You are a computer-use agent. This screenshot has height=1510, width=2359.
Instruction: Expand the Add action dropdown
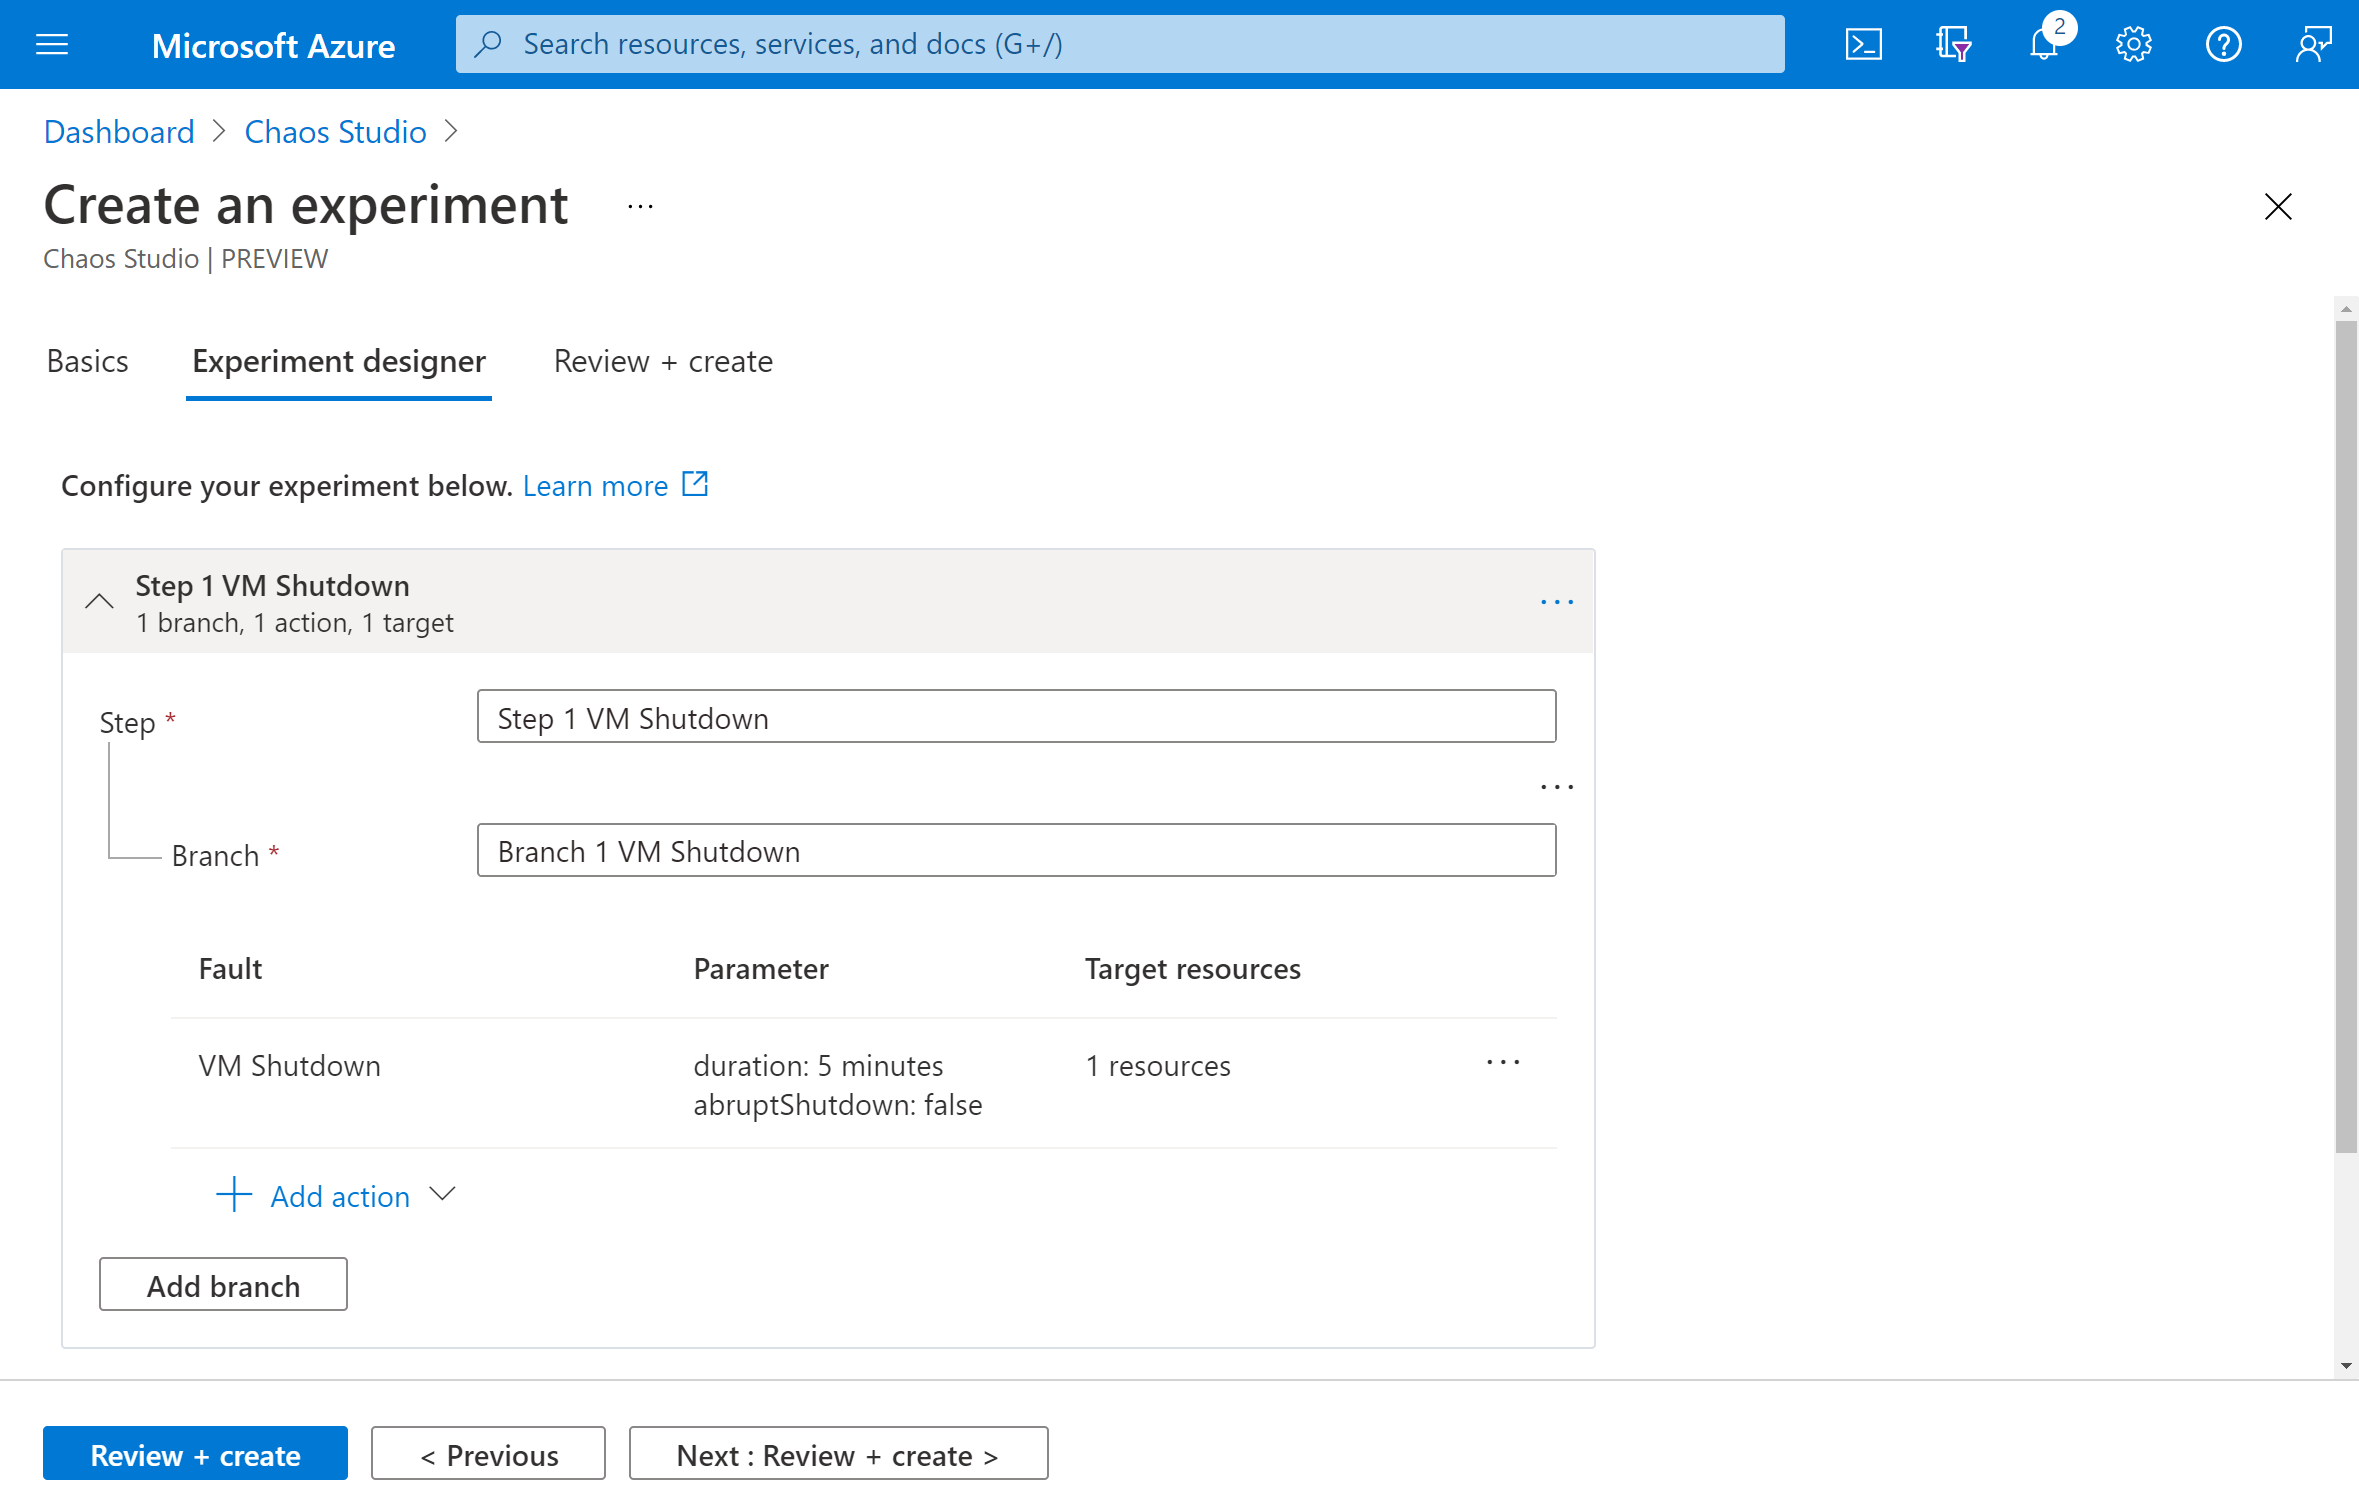point(442,1195)
